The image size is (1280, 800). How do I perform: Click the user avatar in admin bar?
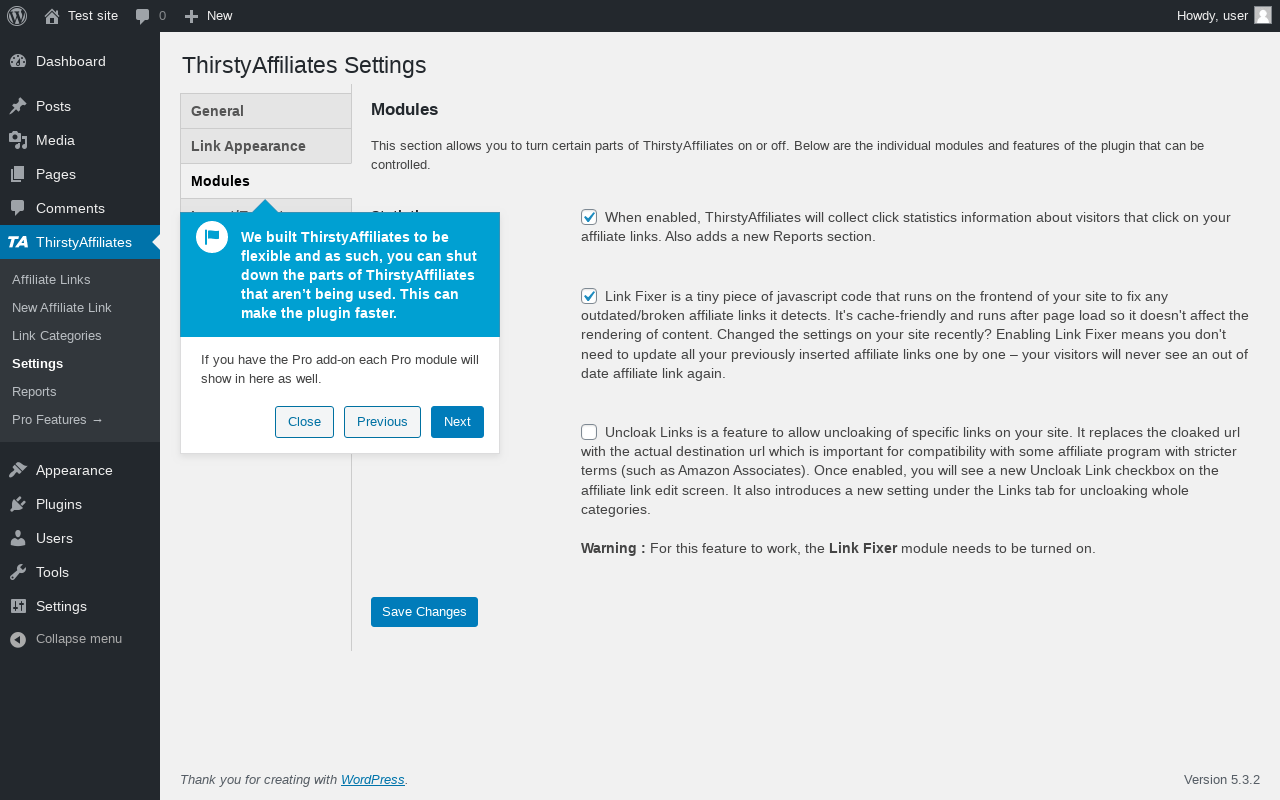pyautogui.click(x=1263, y=15)
